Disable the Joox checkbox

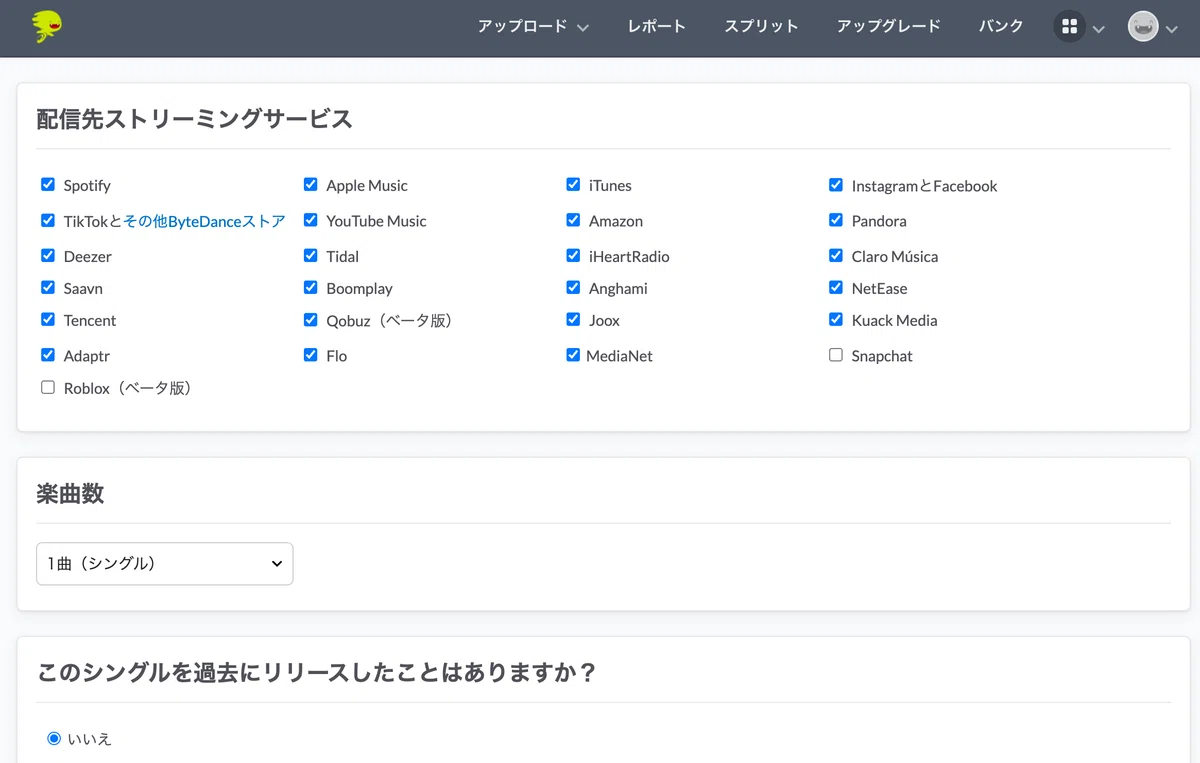(573, 319)
